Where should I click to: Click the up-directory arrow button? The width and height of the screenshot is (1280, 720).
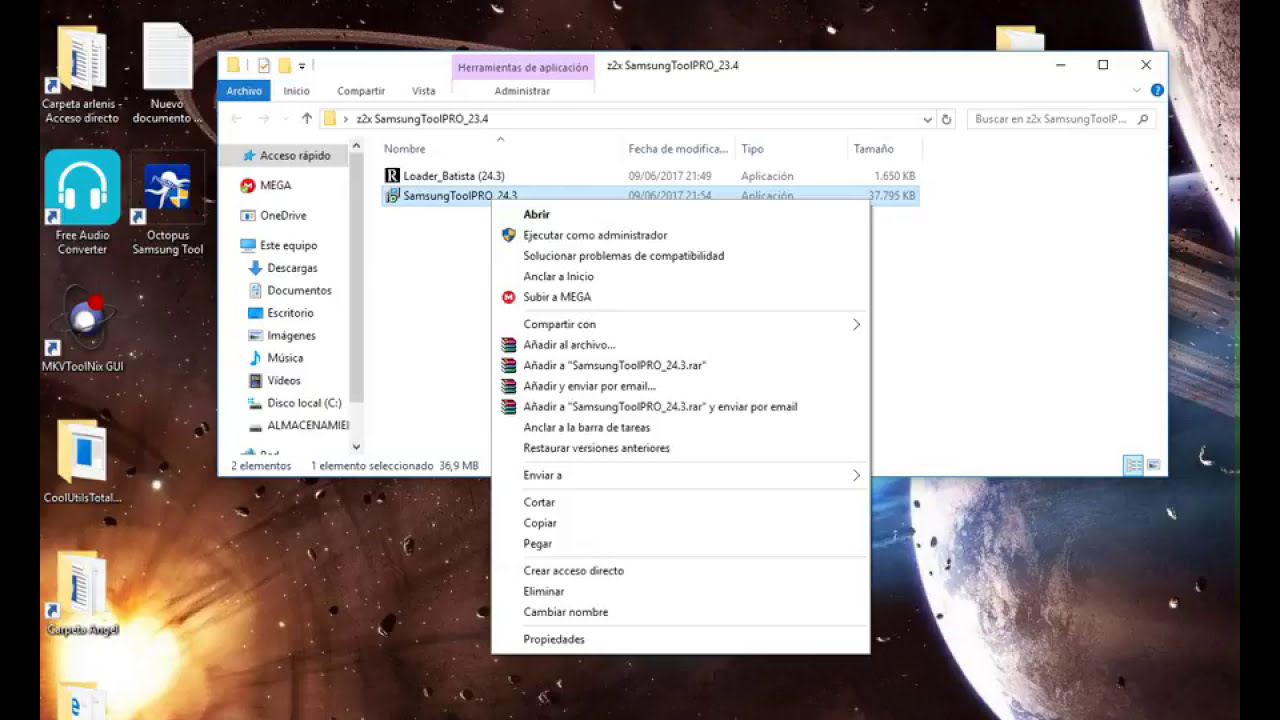pos(307,119)
